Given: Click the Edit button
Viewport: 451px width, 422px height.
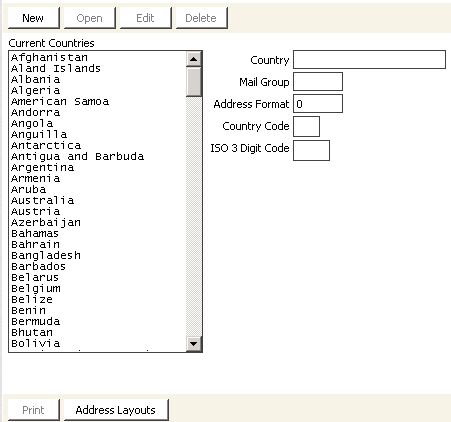Looking at the screenshot, I should [146, 18].
